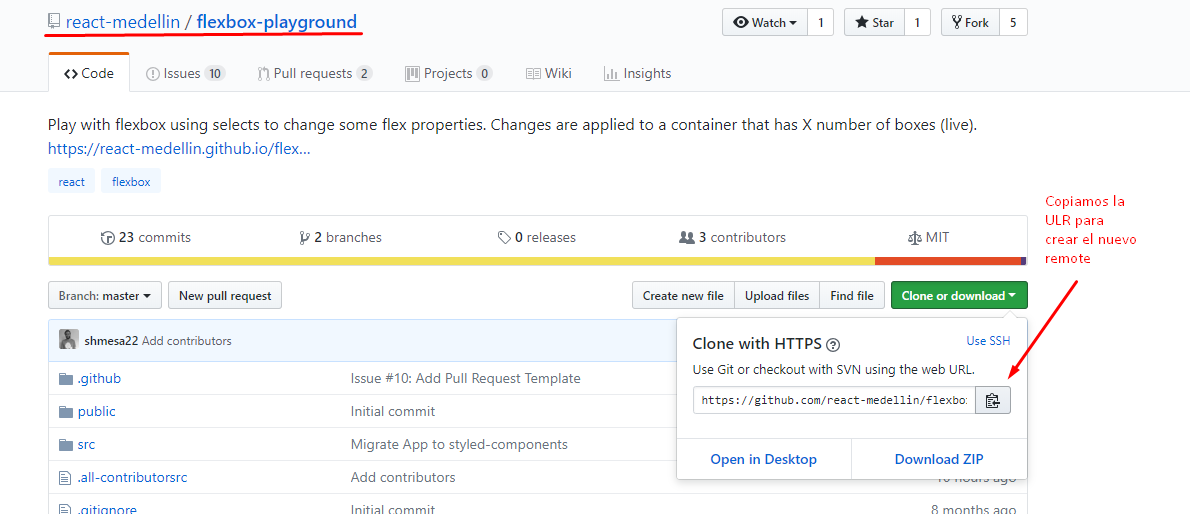Open the Watch dropdown
This screenshot has height=514, width=1190.
coord(765,22)
